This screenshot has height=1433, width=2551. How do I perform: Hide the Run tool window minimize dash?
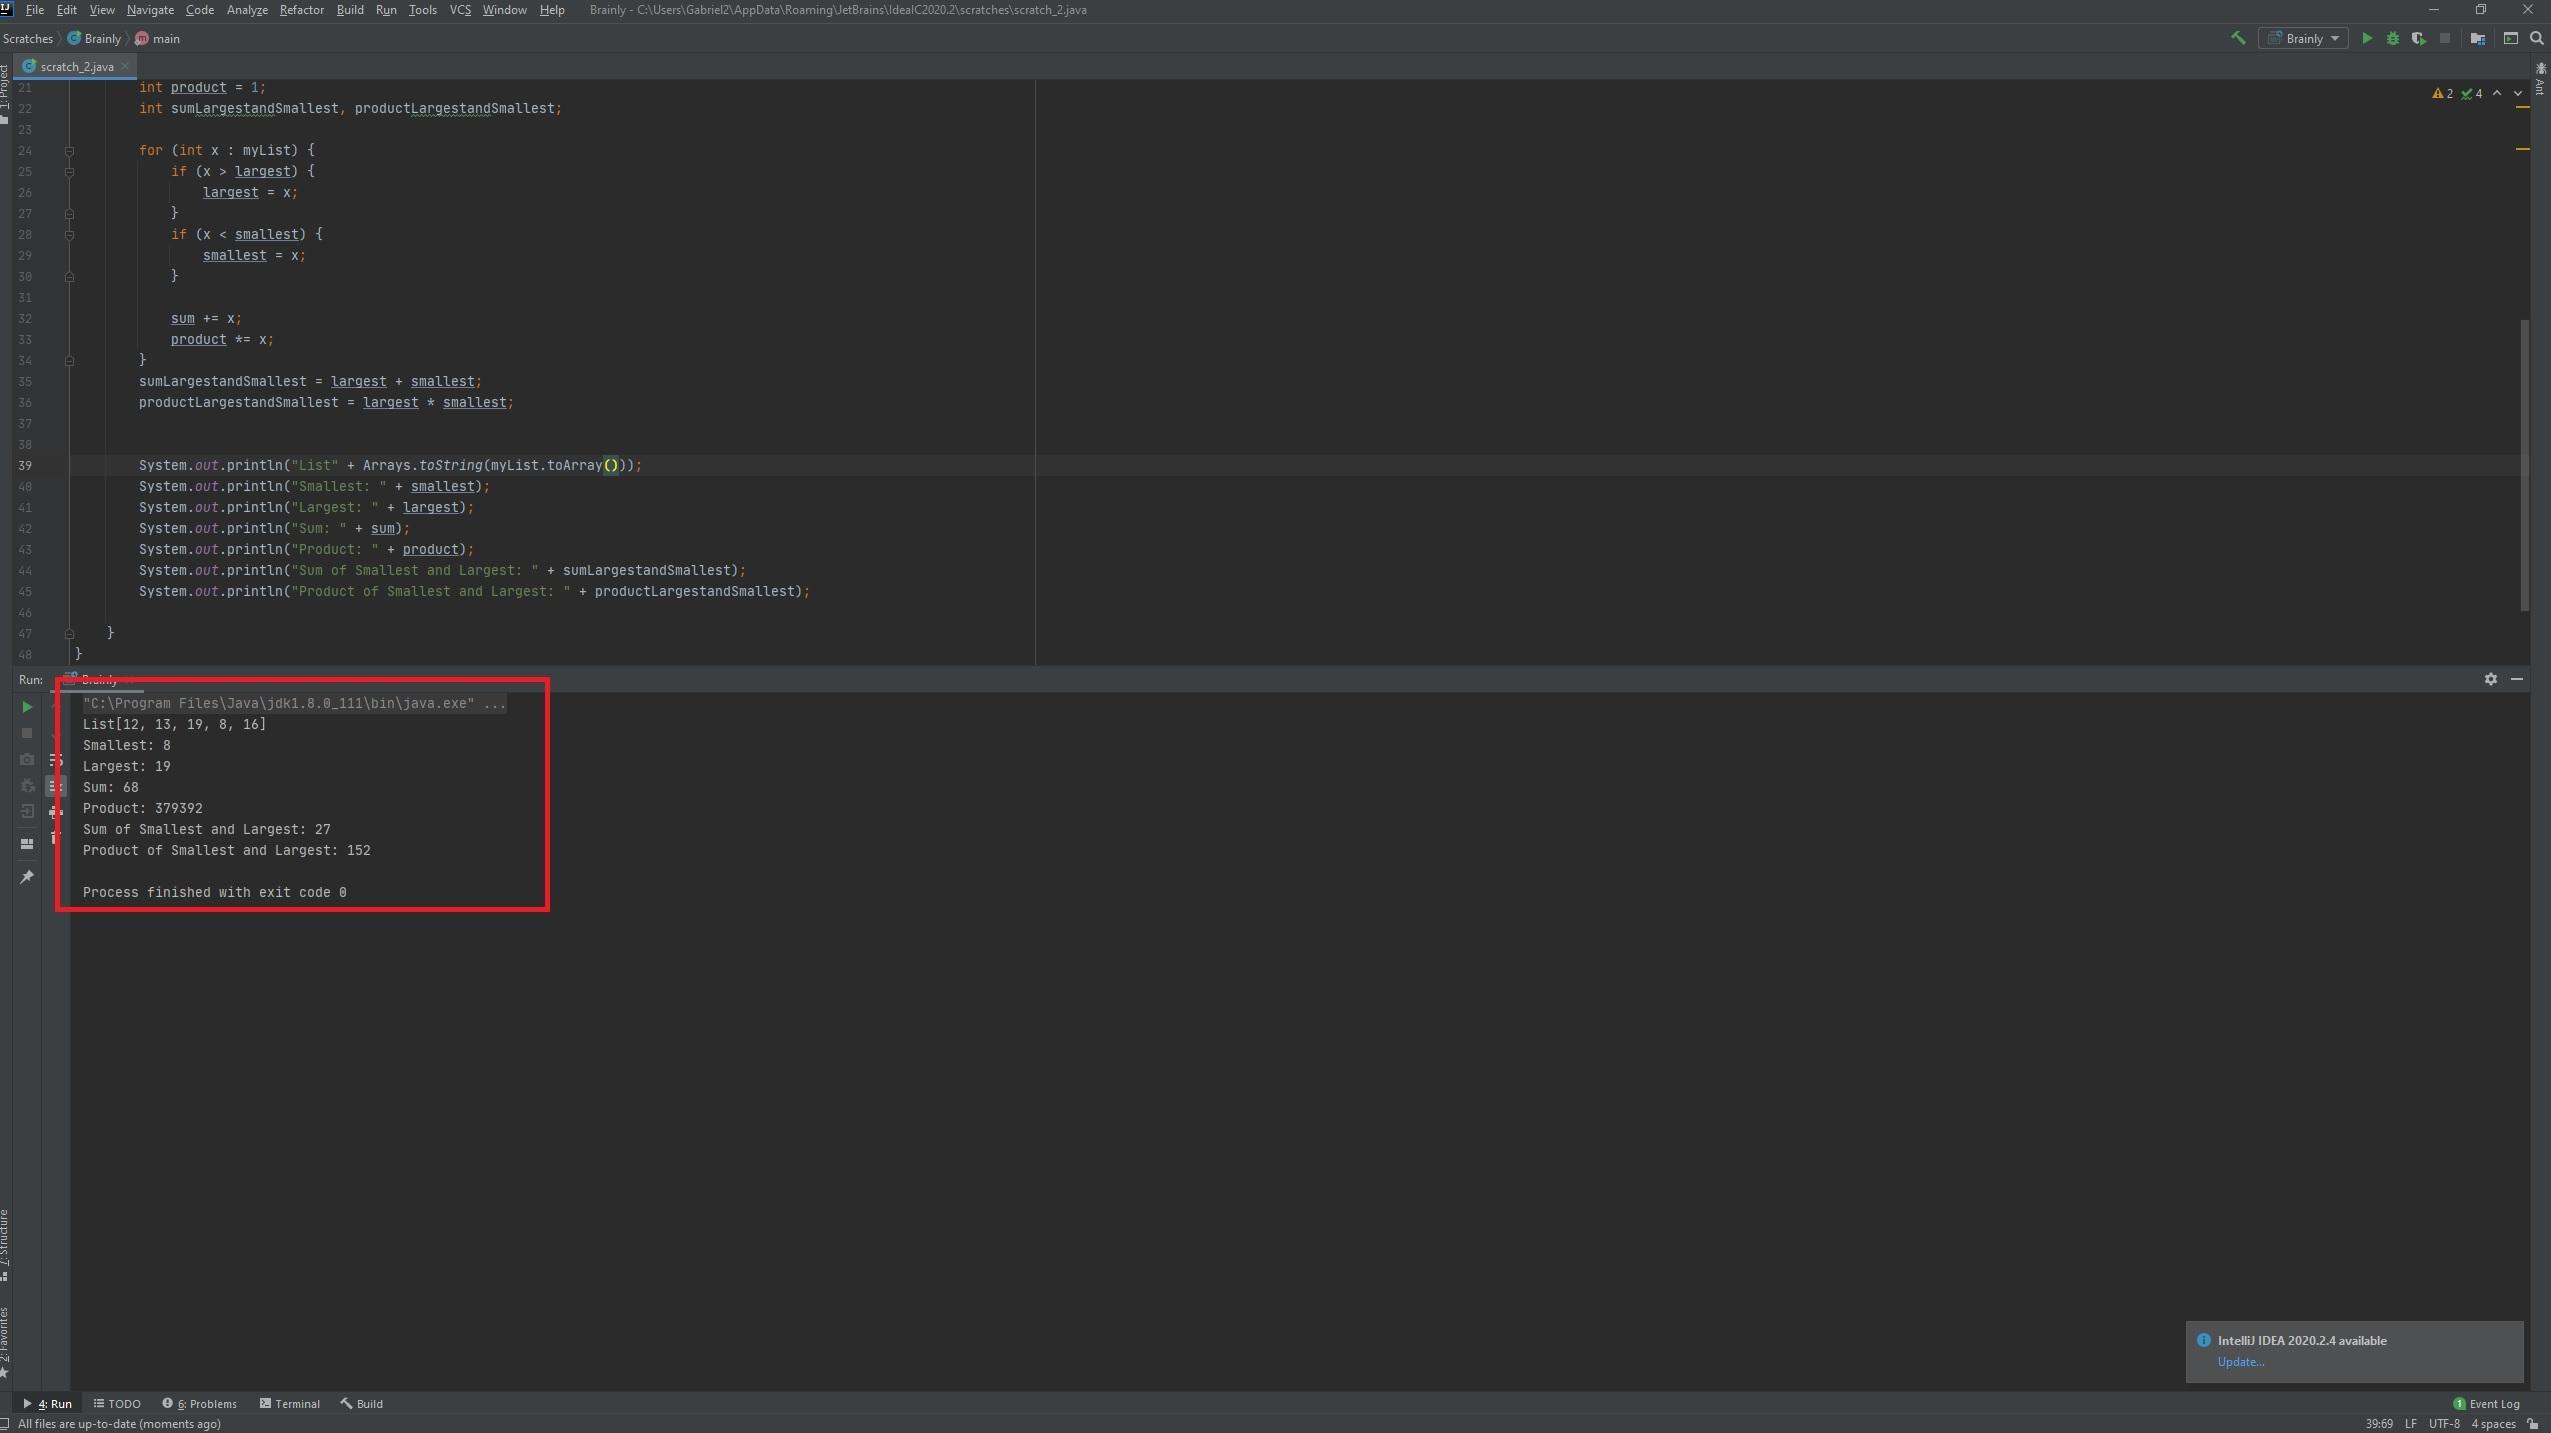coord(2517,679)
